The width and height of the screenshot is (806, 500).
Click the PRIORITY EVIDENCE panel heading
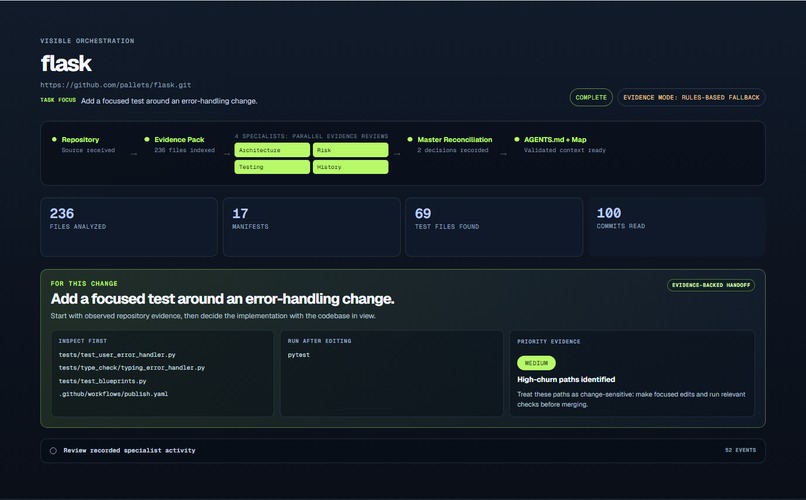click(x=548, y=341)
